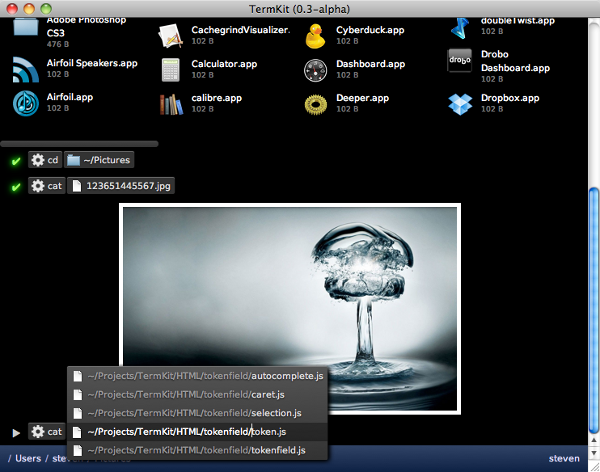Click the Dashboard.app gauge icon

coord(315,70)
